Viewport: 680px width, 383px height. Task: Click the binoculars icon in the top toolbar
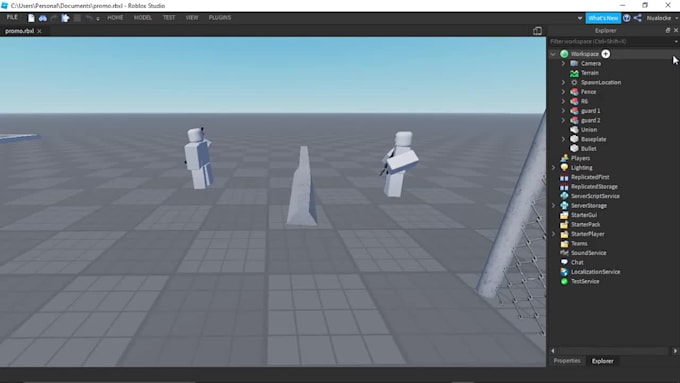[42, 18]
